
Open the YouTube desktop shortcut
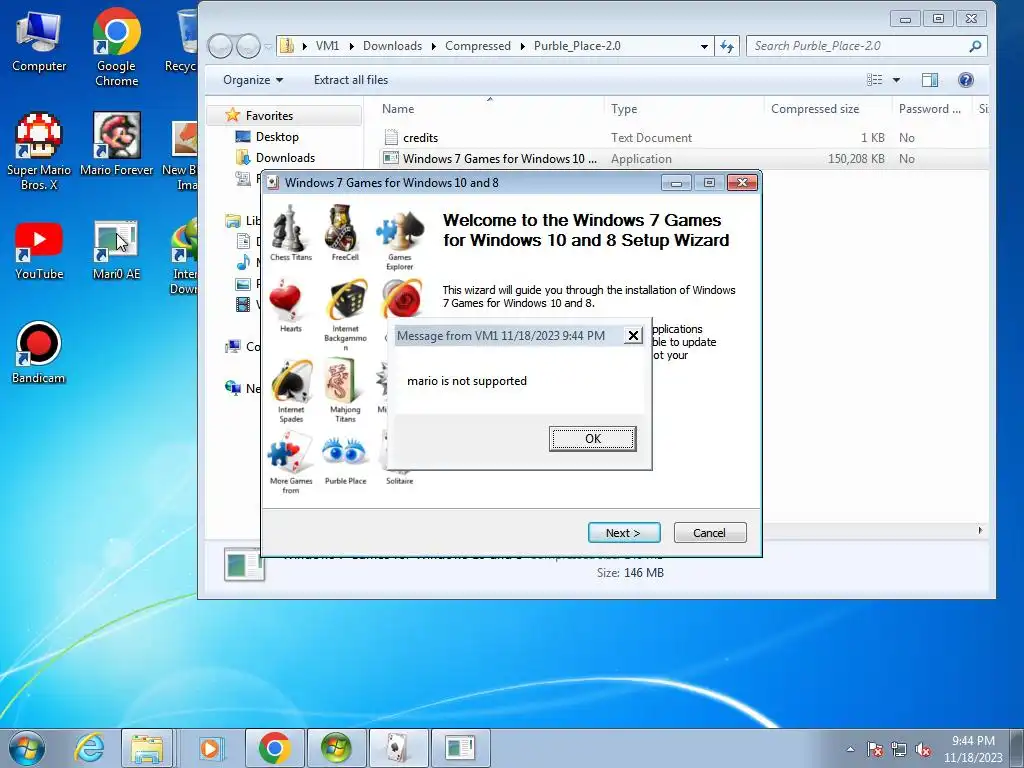coord(39,251)
